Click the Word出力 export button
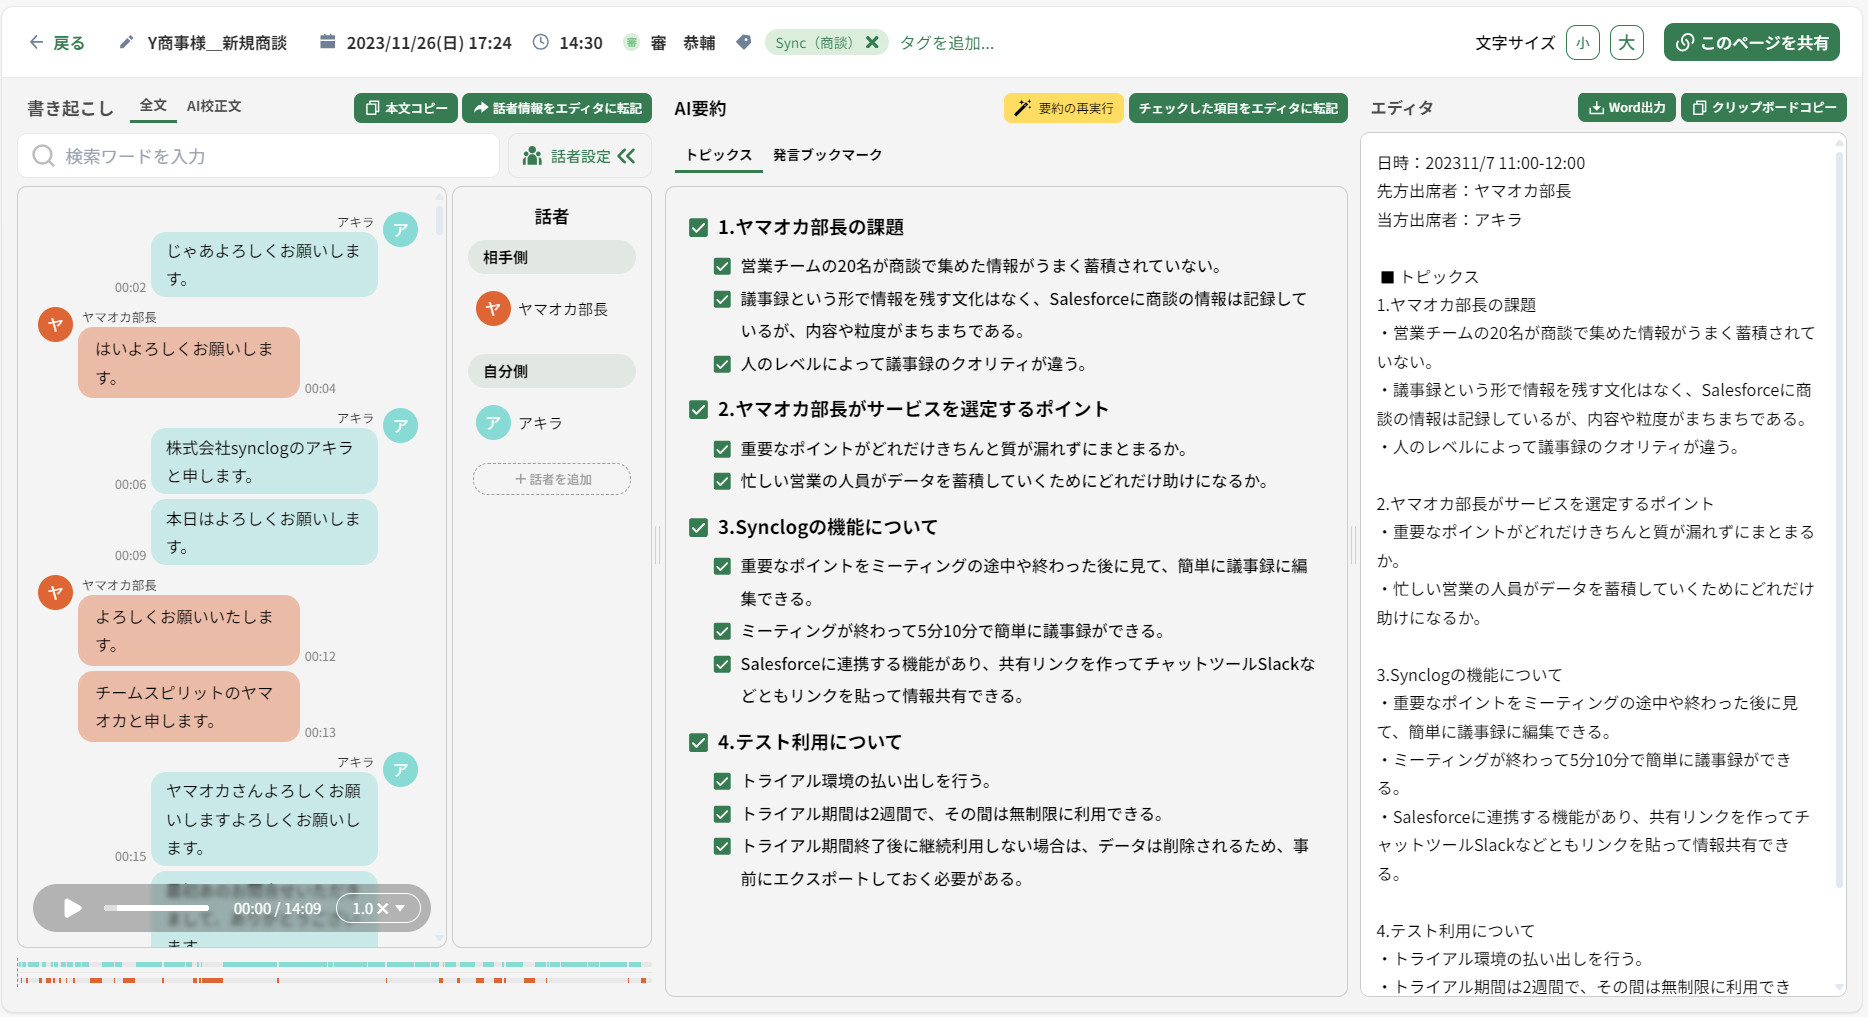This screenshot has height=1017, width=1868. (1626, 107)
